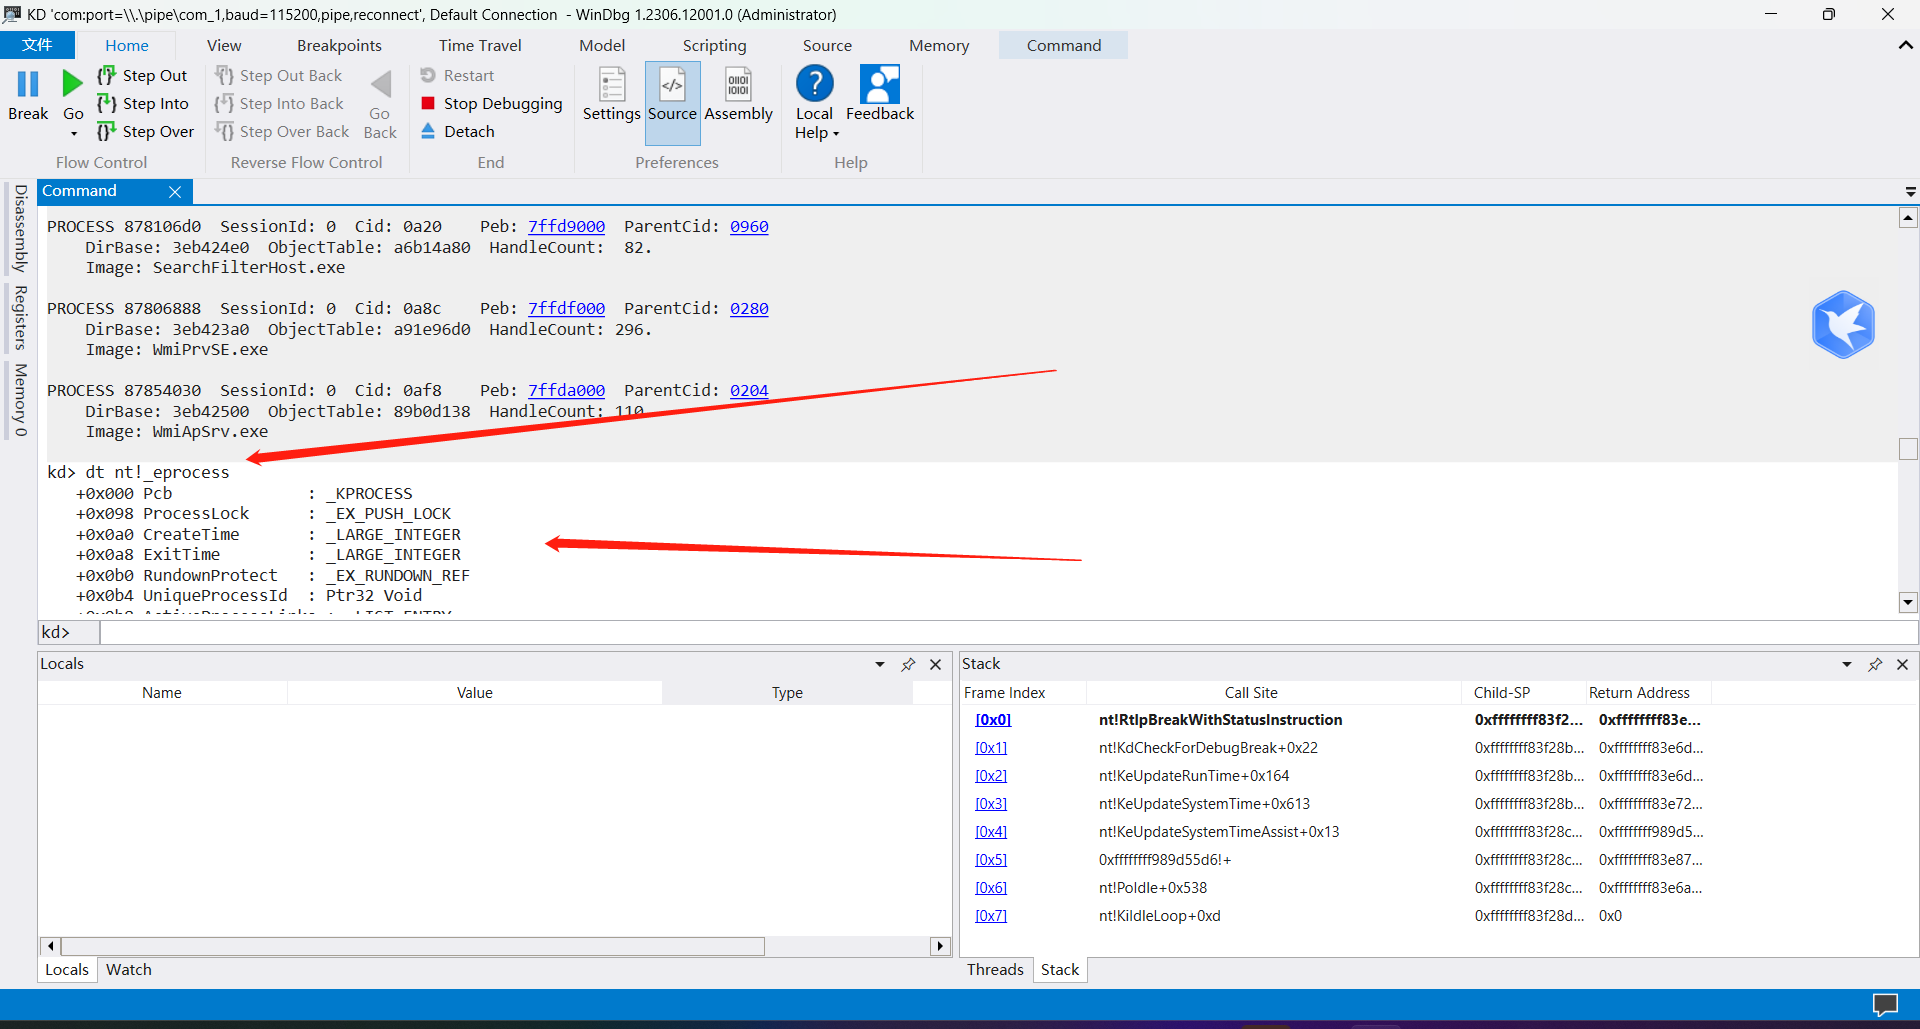Screen dimensions: 1920x1029
Task: Open the Go button dropdown arrow
Action: click(72, 131)
